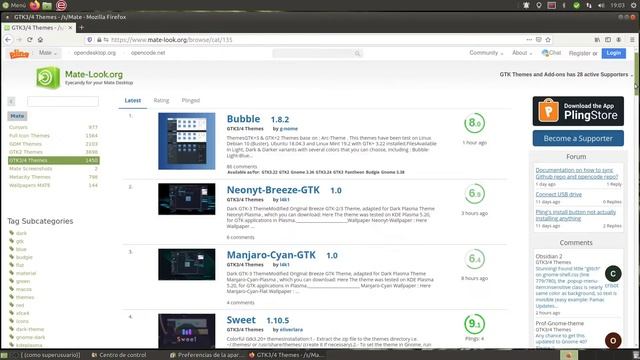The image size is (640, 360).
Task: Open opendesktop.org link
Action: (x=95, y=53)
